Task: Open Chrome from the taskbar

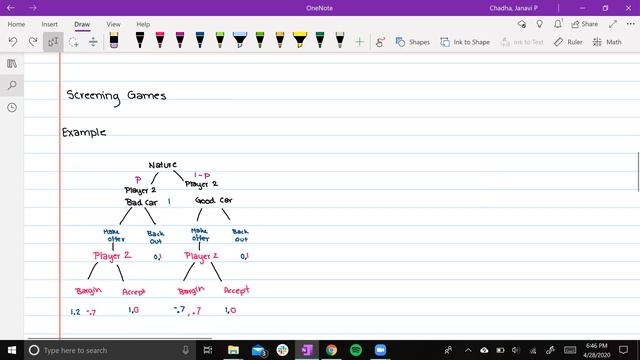Action: pos(331,350)
